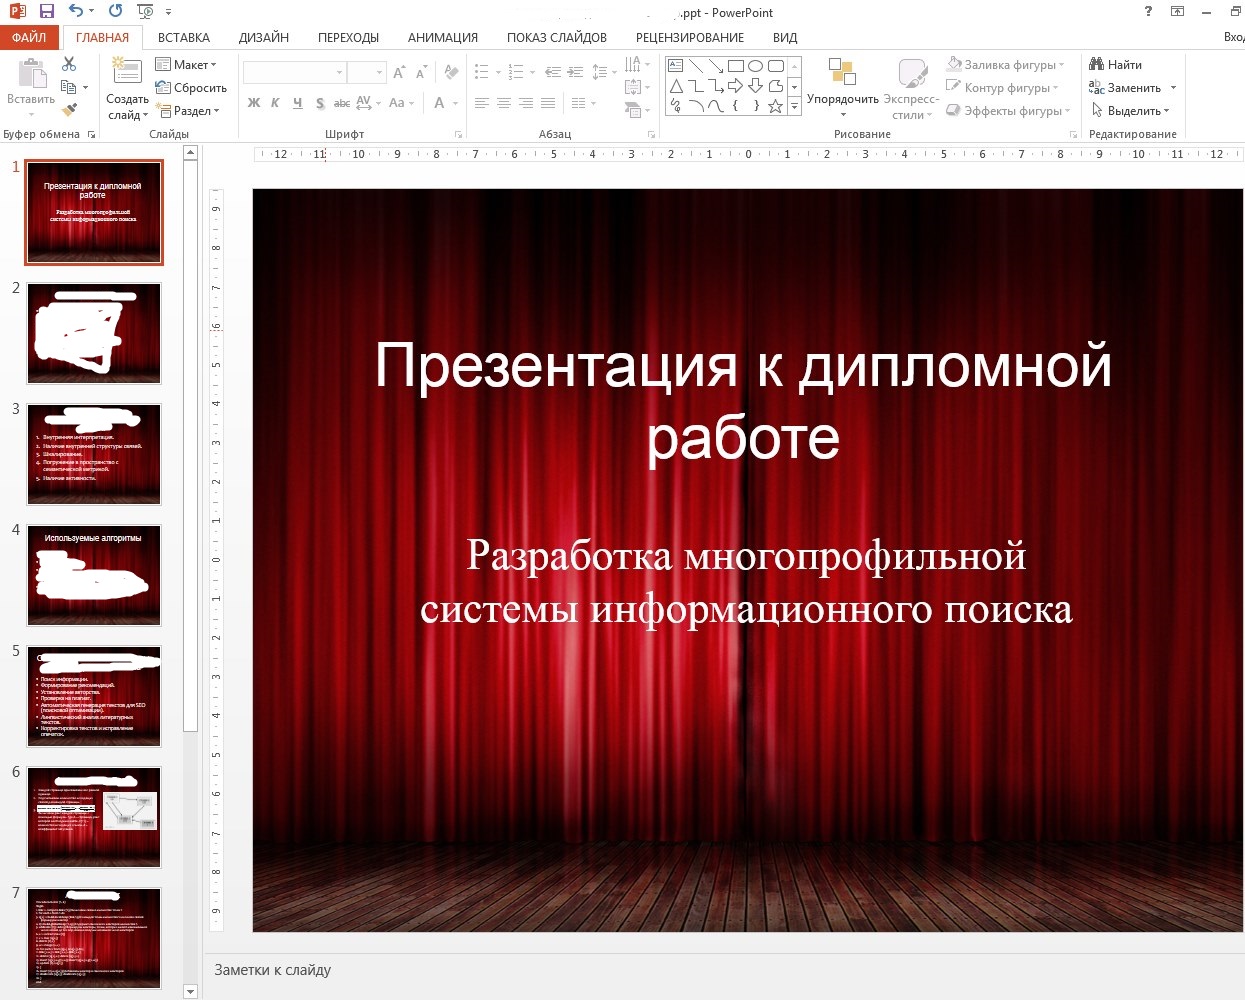Switch to the ВСТАВКА tab

184,37
